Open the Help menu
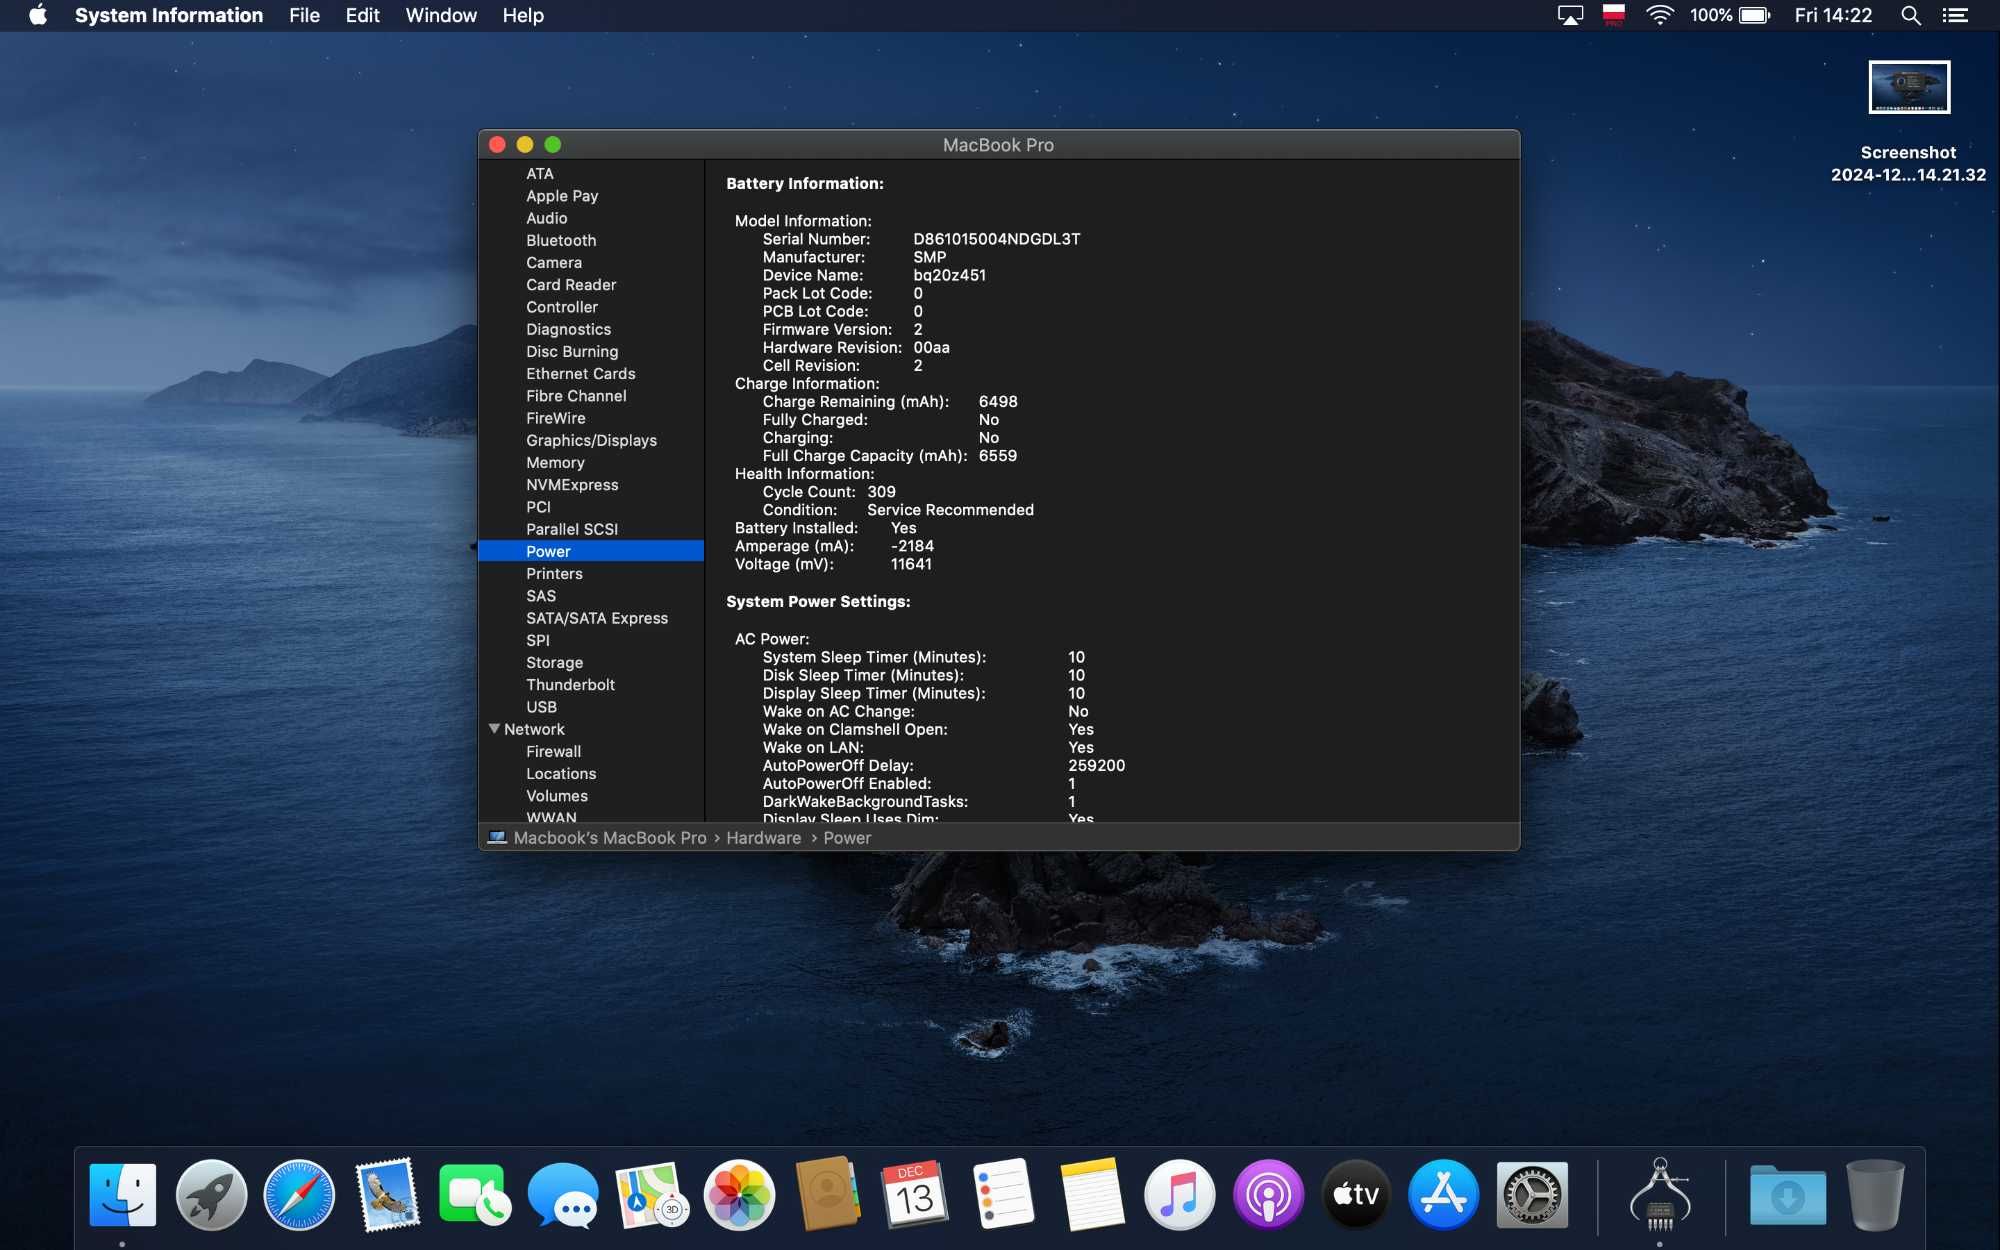 coord(523,15)
